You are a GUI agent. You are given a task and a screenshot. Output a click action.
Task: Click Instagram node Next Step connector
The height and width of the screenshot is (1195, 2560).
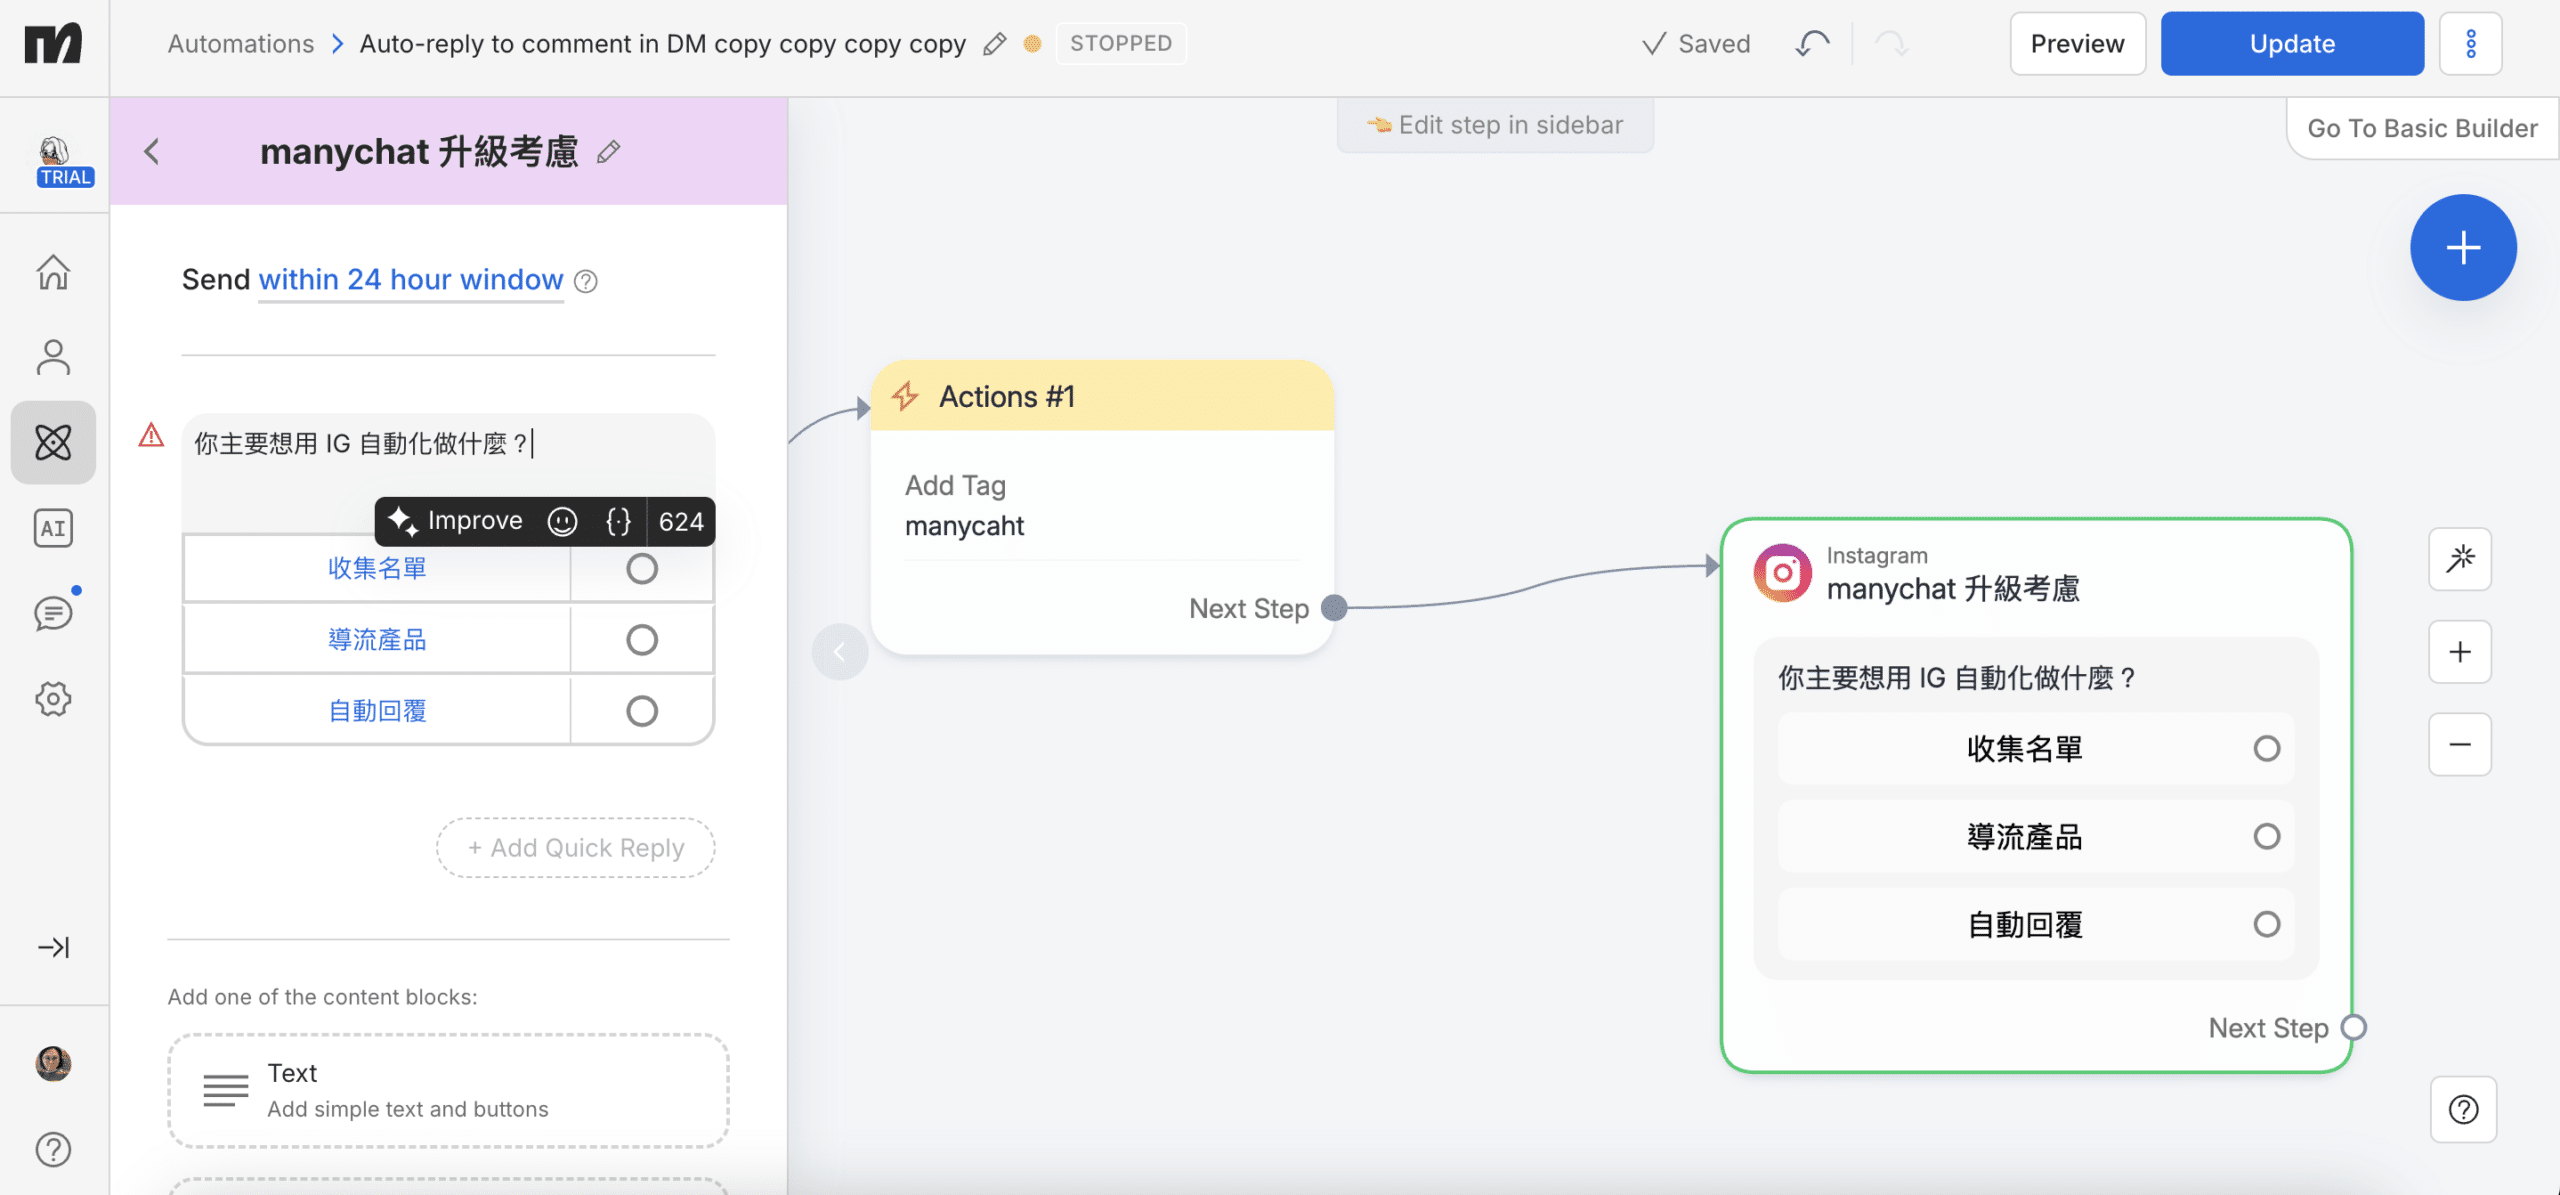[x=2353, y=1028]
